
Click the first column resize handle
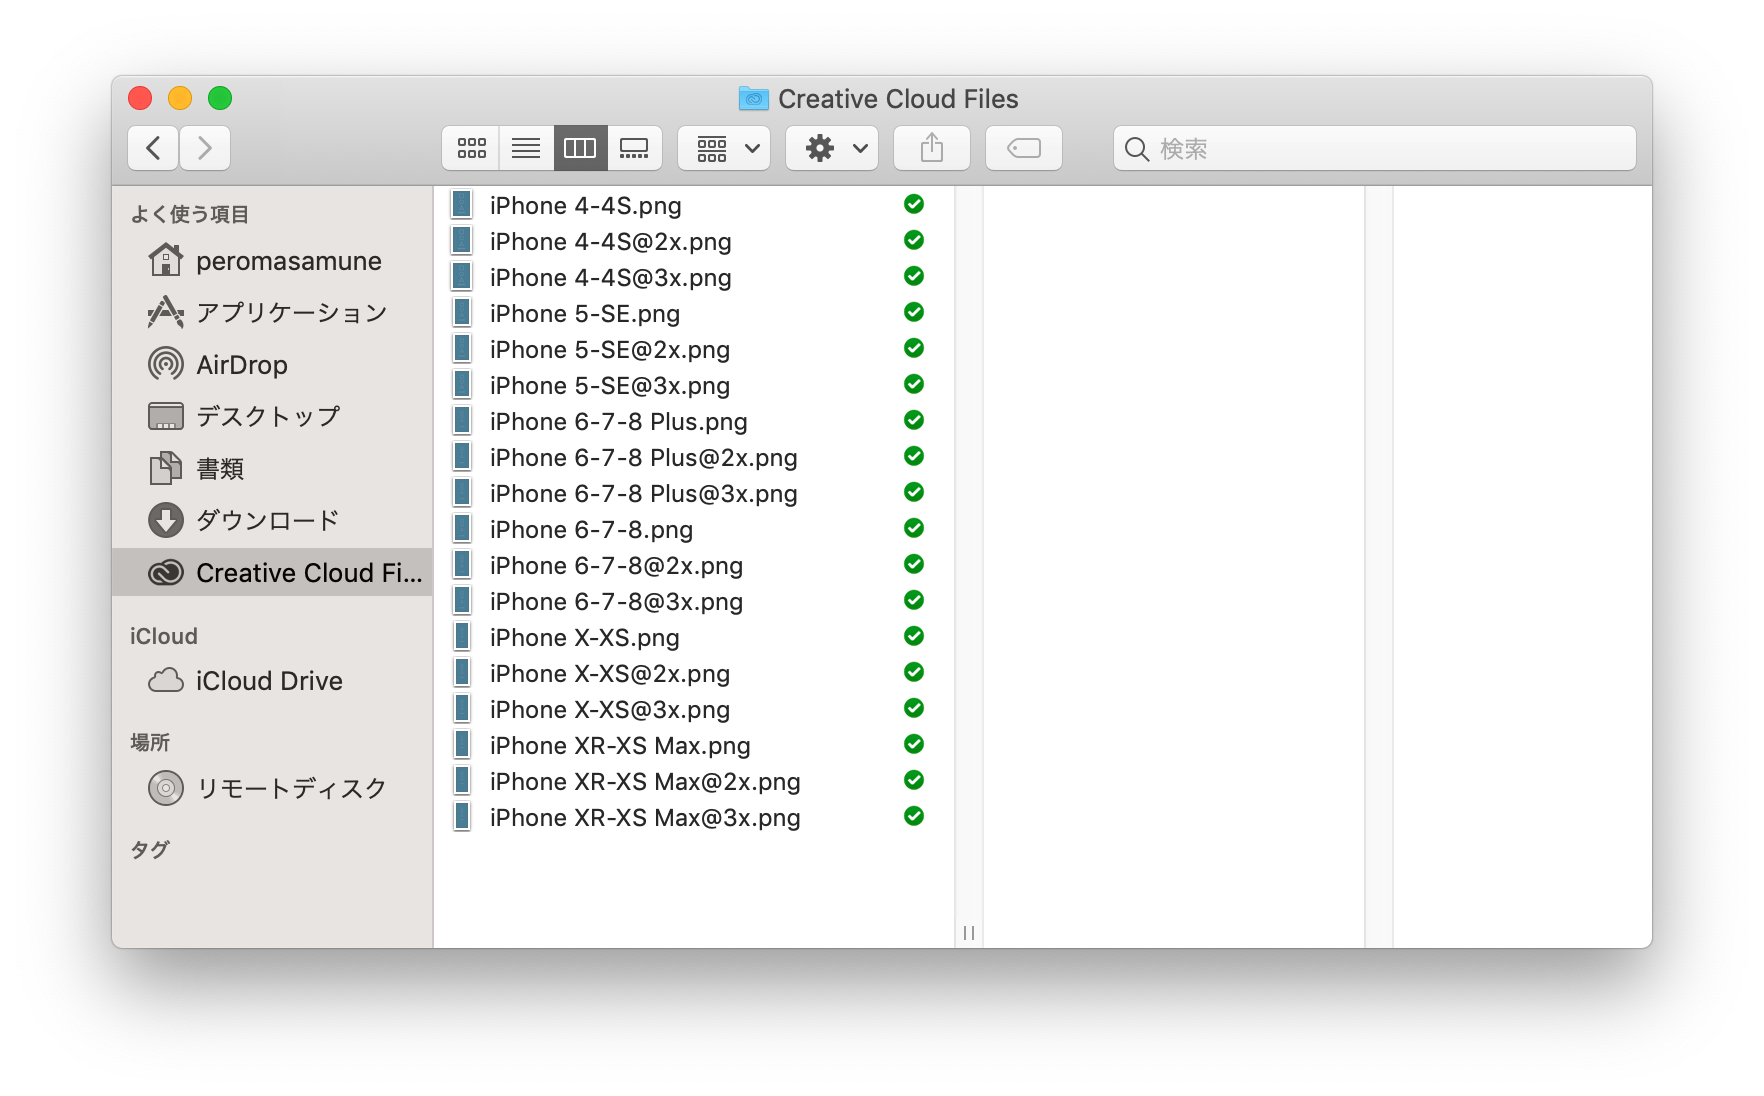click(x=969, y=932)
